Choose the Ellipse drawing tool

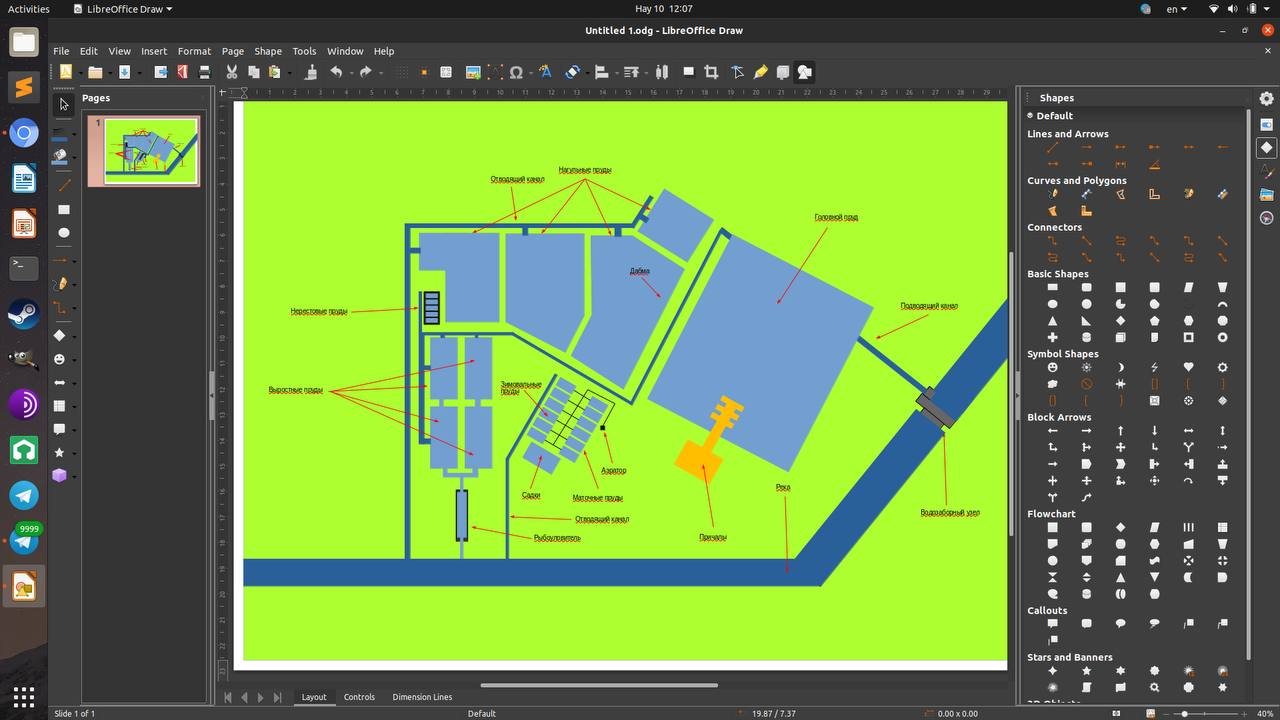click(x=64, y=233)
